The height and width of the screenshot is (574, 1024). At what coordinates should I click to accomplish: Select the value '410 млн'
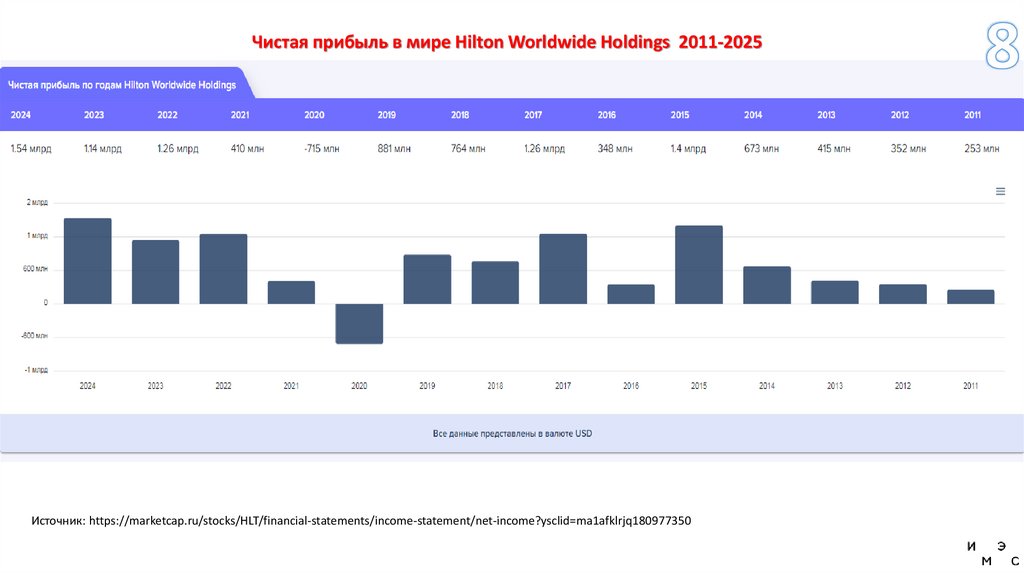pyautogui.click(x=248, y=149)
